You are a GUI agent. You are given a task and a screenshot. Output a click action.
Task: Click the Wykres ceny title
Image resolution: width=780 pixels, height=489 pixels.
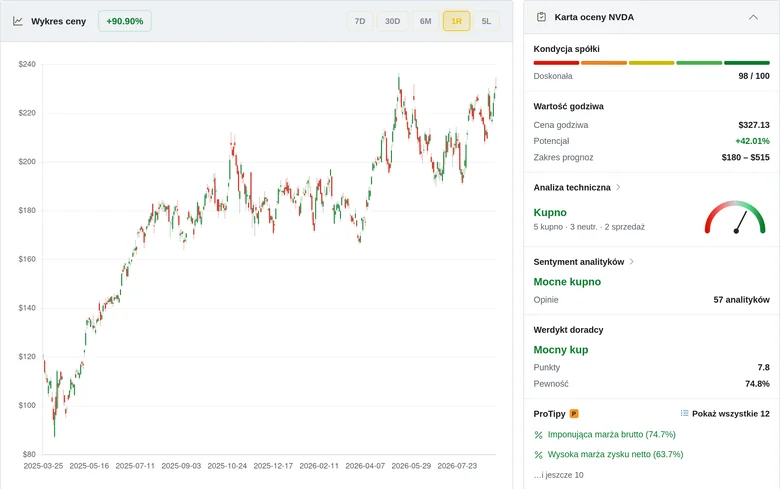pos(58,21)
